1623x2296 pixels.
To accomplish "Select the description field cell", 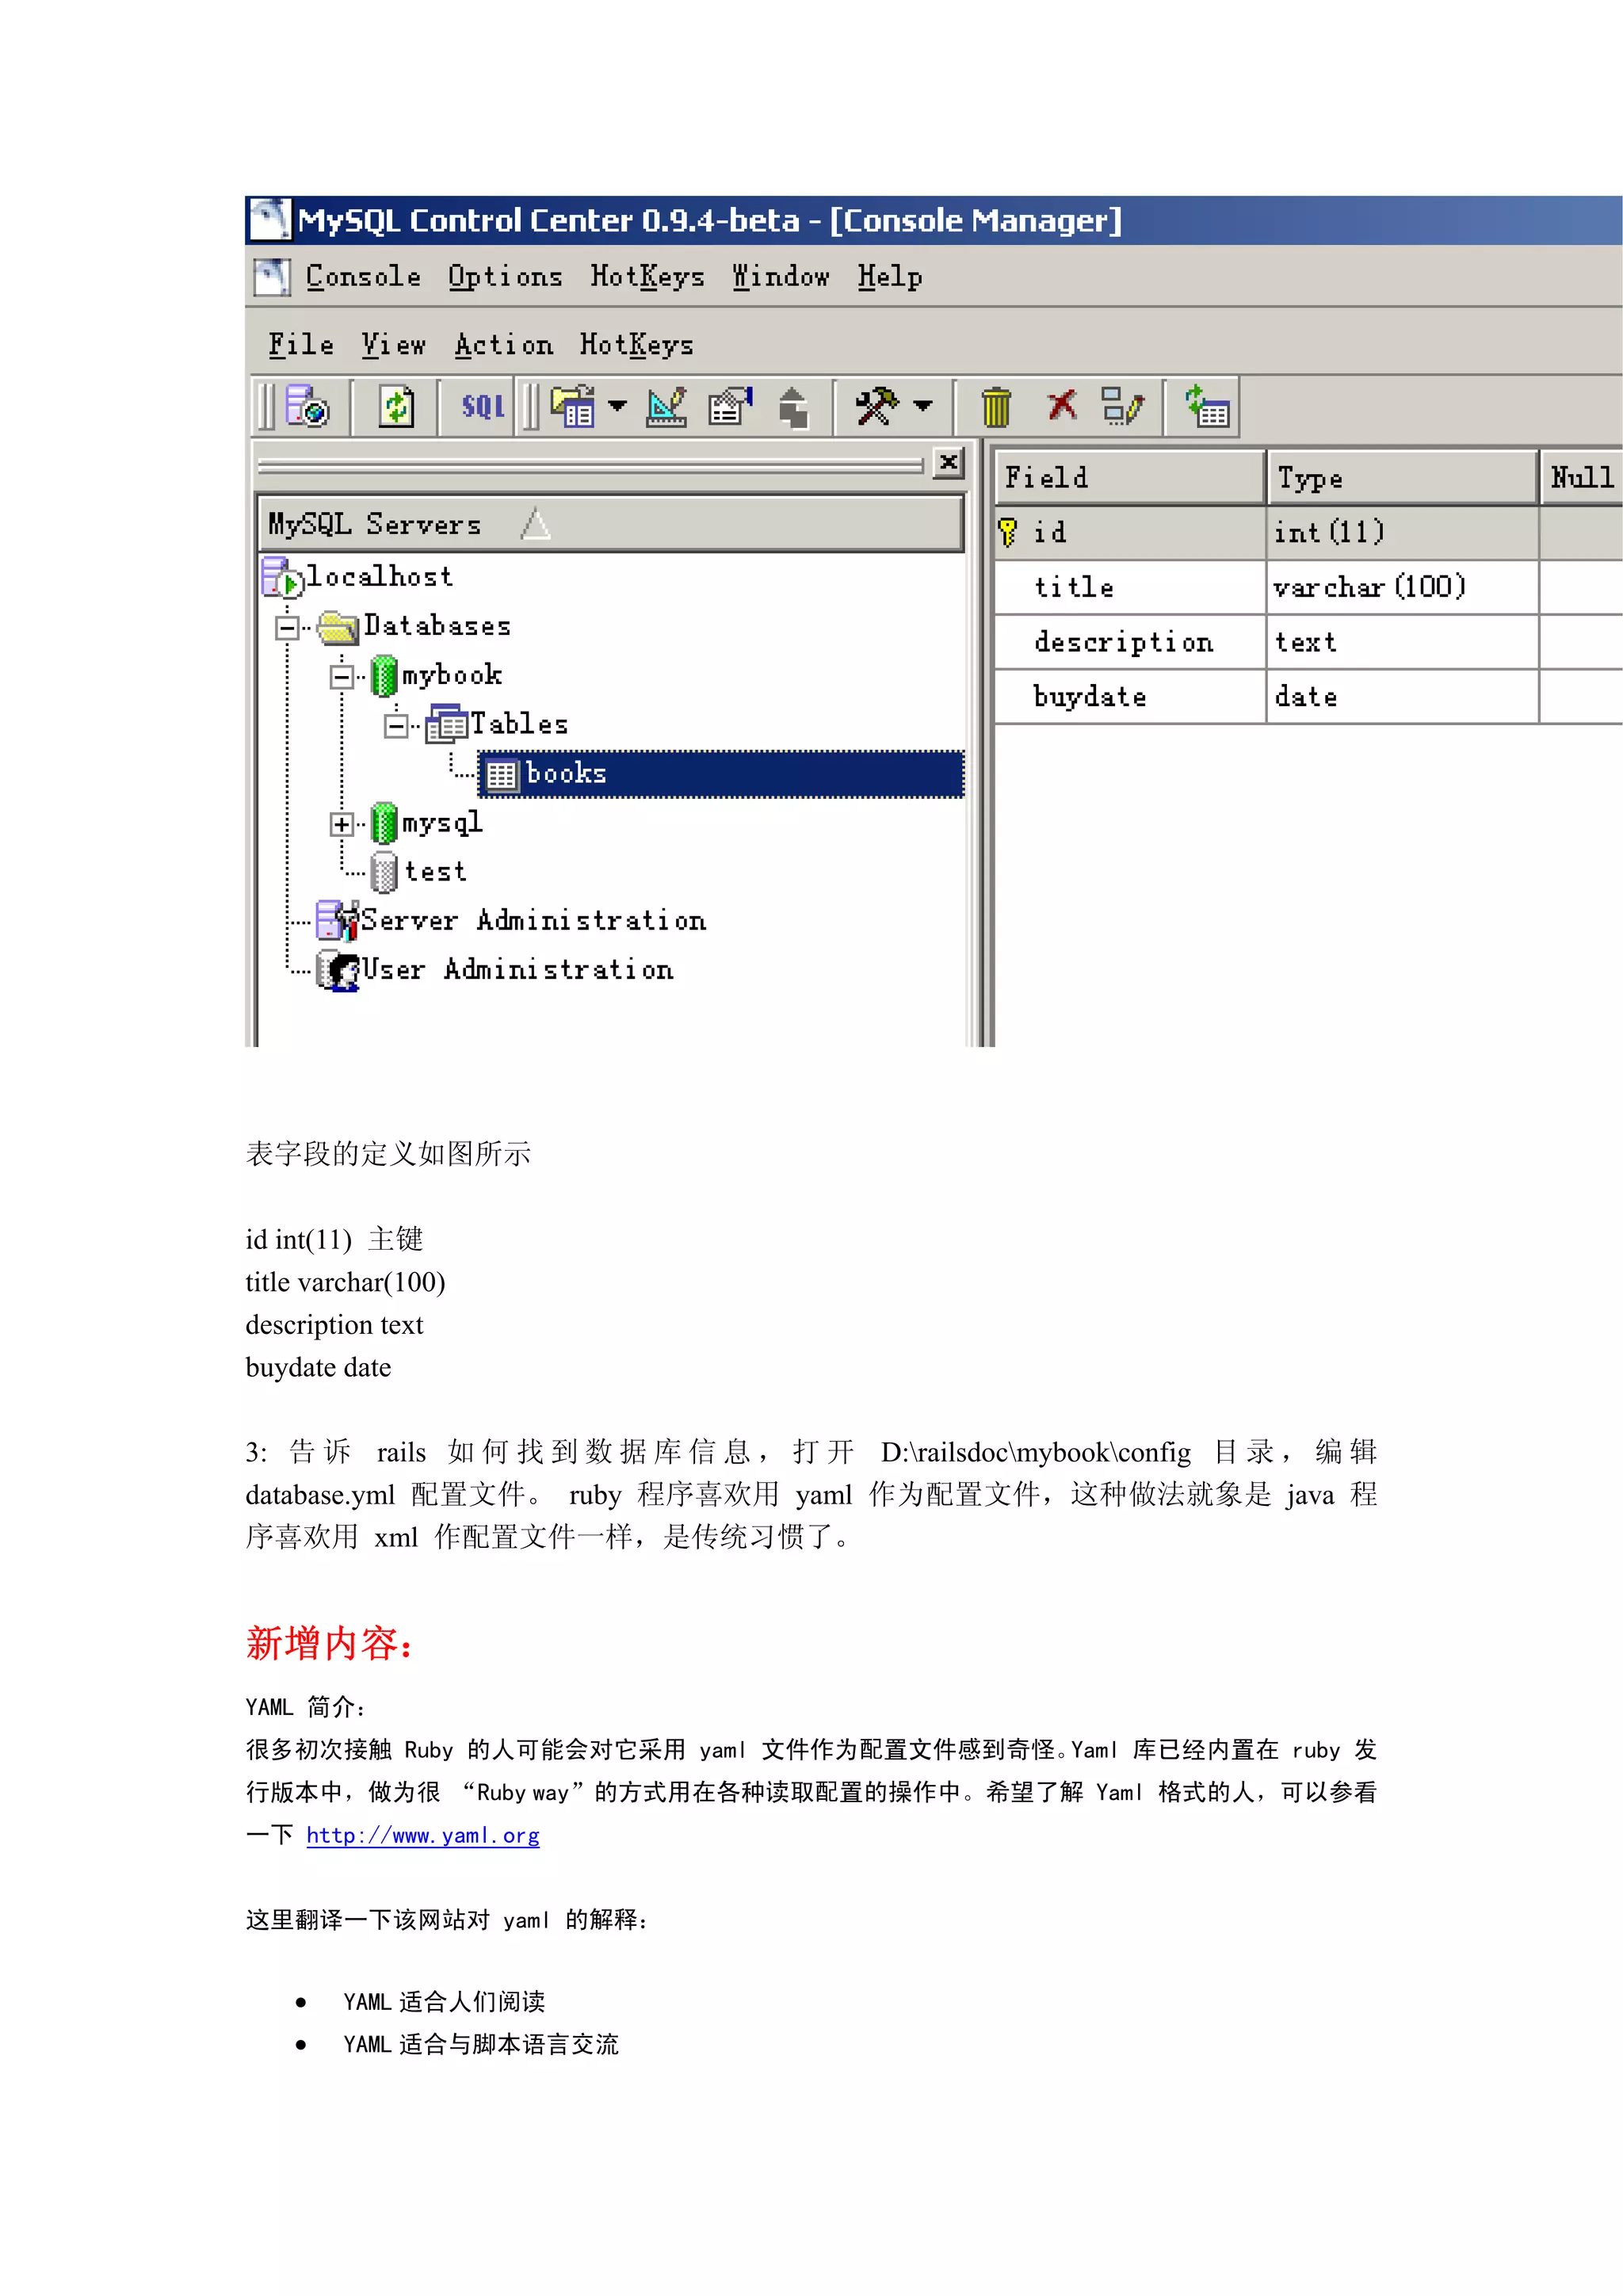I will click(1130, 642).
